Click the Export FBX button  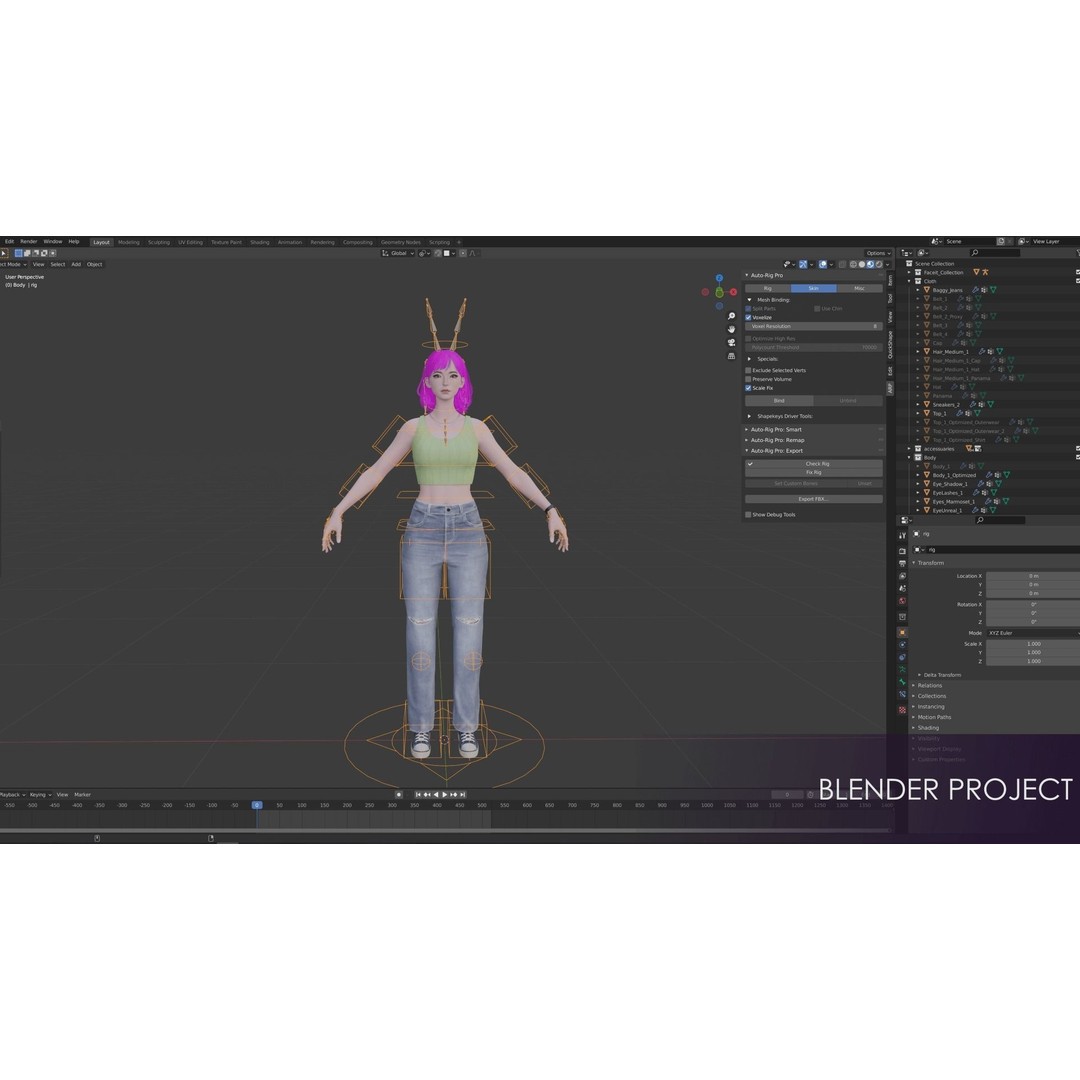coord(814,499)
